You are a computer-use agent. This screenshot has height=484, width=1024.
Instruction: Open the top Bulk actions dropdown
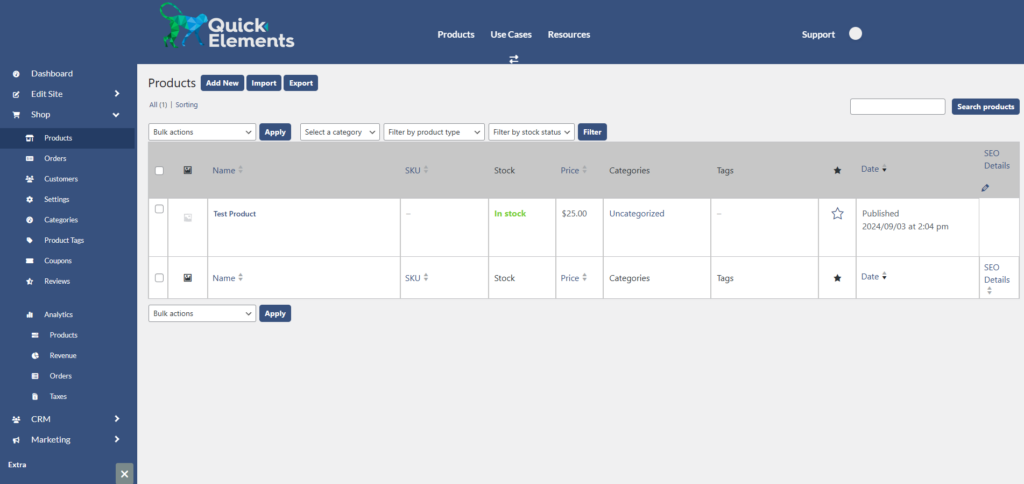[202, 132]
